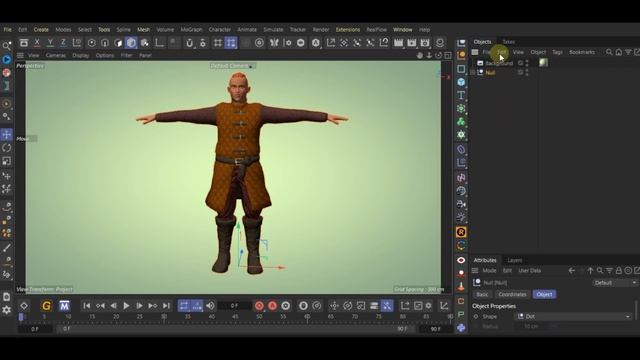Open the Character menu
Image resolution: width=640 pixels, height=360 pixels.
220,29
